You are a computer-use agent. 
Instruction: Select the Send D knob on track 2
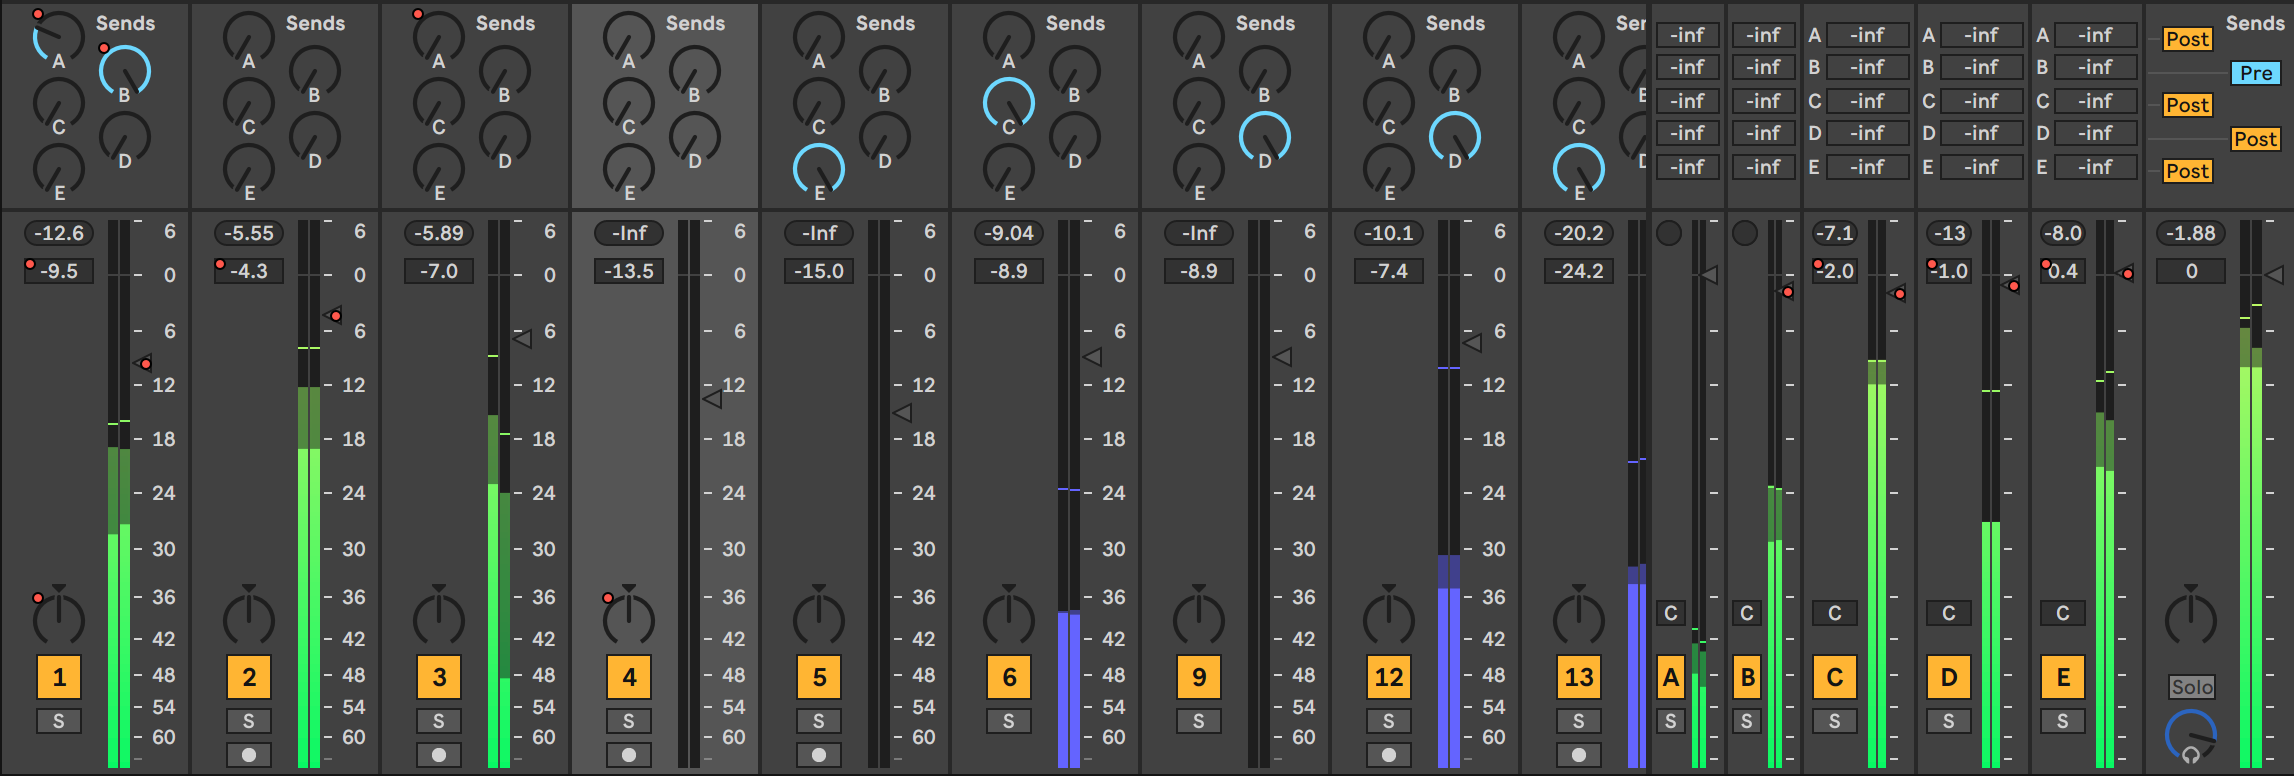pos(314,138)
